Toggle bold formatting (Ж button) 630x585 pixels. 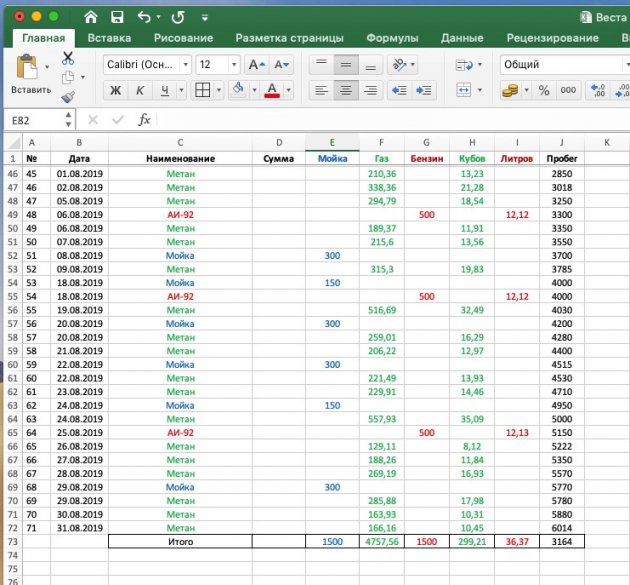pos(115,90)
